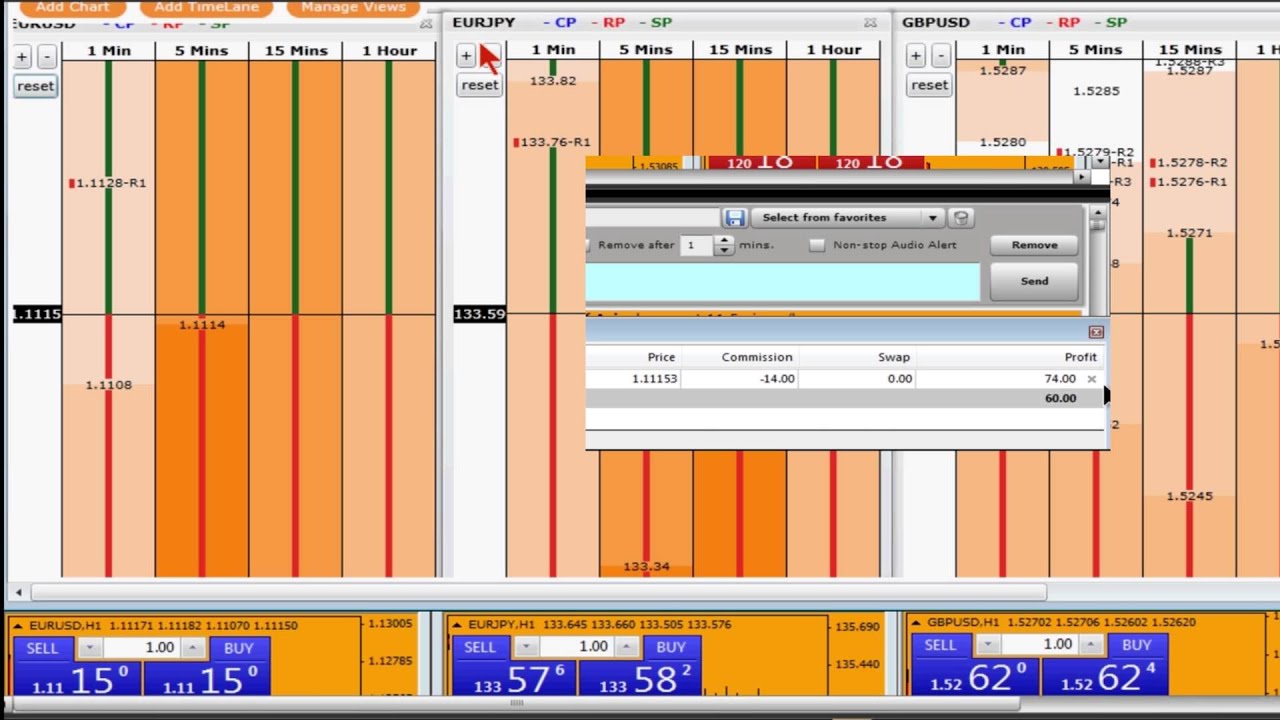Toggle the -CP option on EURJPY panel
Image resolution: width=1280 pixels, height=720 pixels.
(x=559, y=22)
